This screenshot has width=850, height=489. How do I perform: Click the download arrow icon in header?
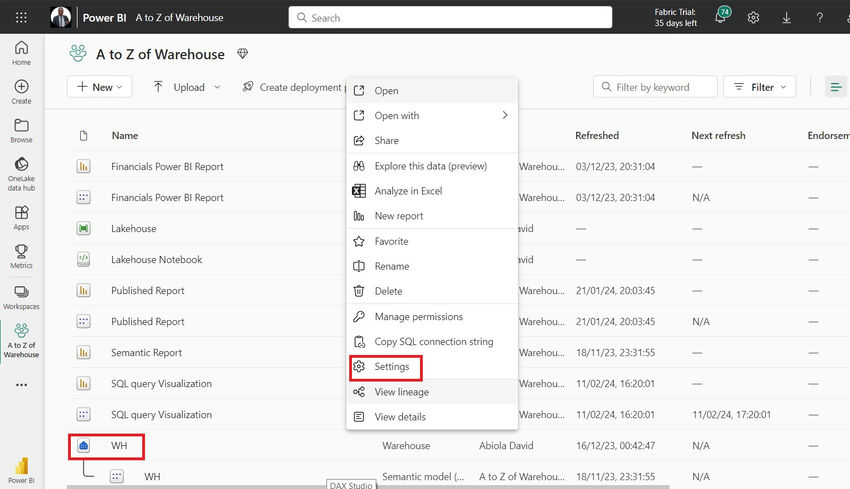pyautogui.click(x=786, y=18)
